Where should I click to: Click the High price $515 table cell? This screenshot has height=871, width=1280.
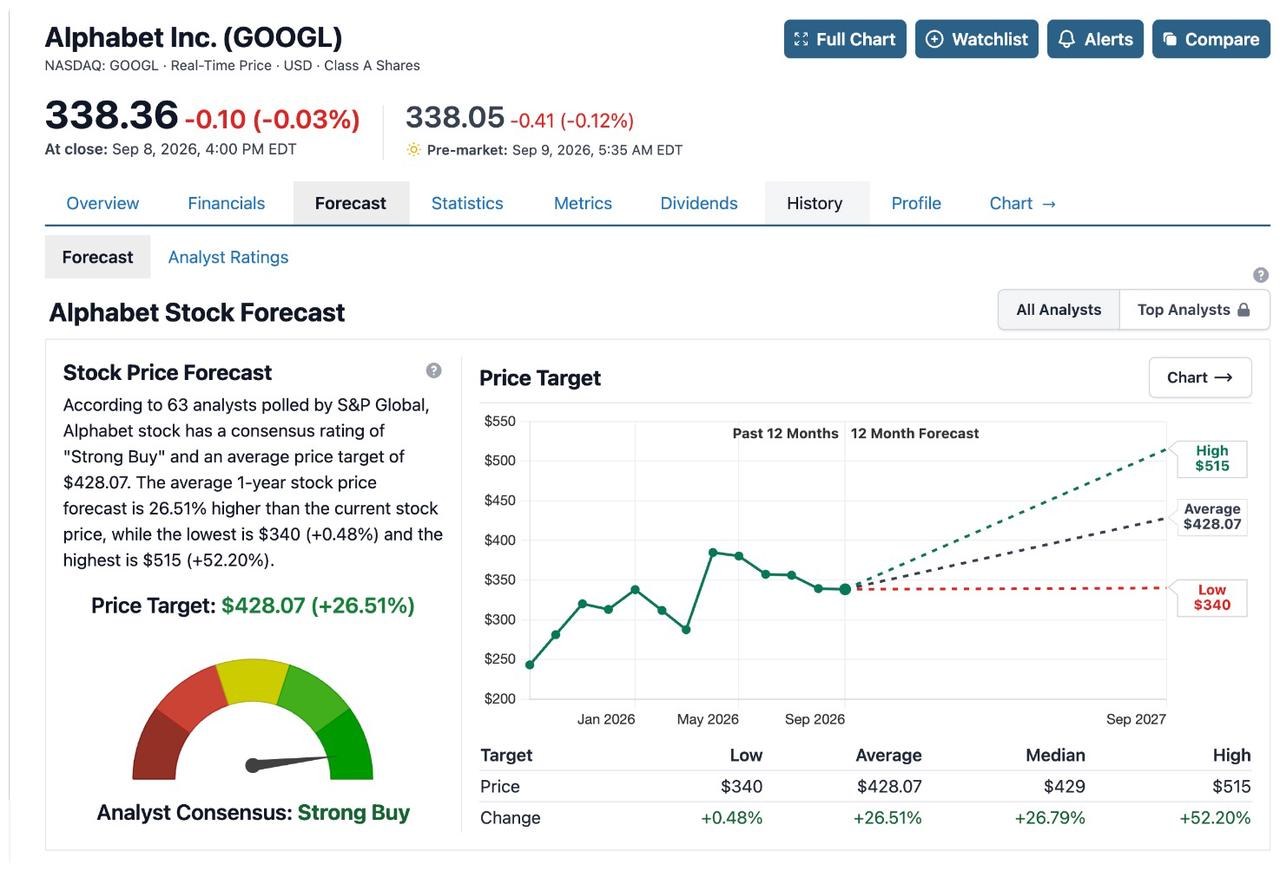point(1231,787)
